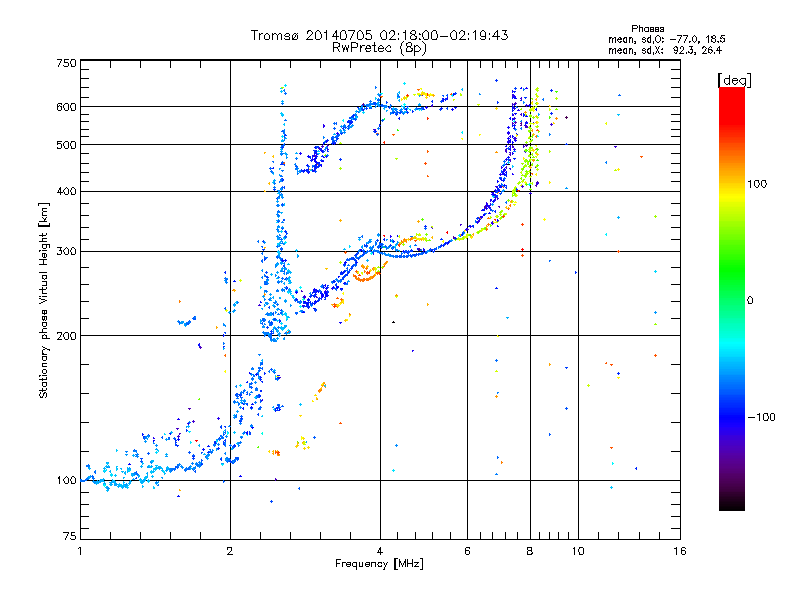Click the x-axis label '4'
The image size is (800, 600).
click(380, 551)
